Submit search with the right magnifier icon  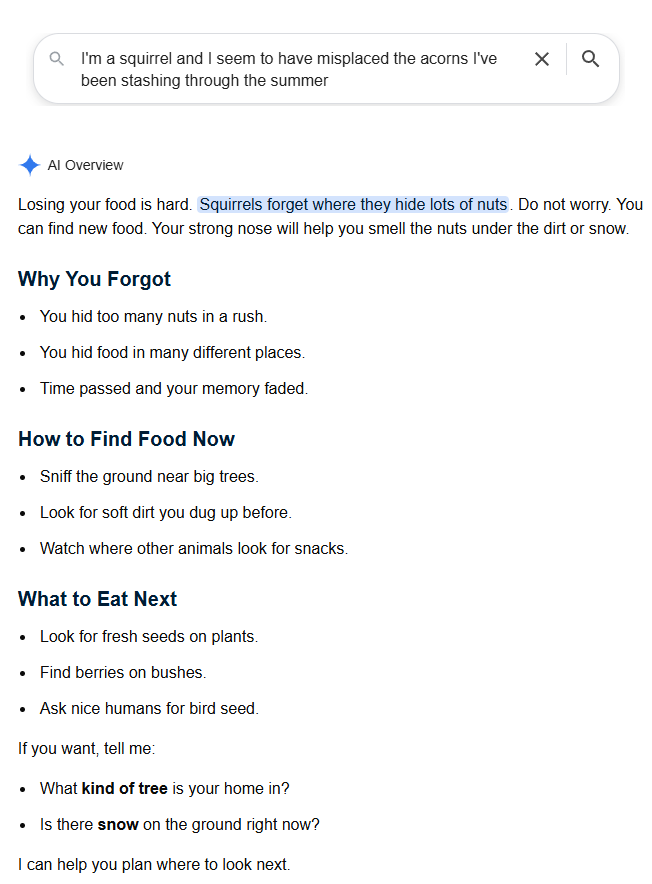[x=590, y=59]
